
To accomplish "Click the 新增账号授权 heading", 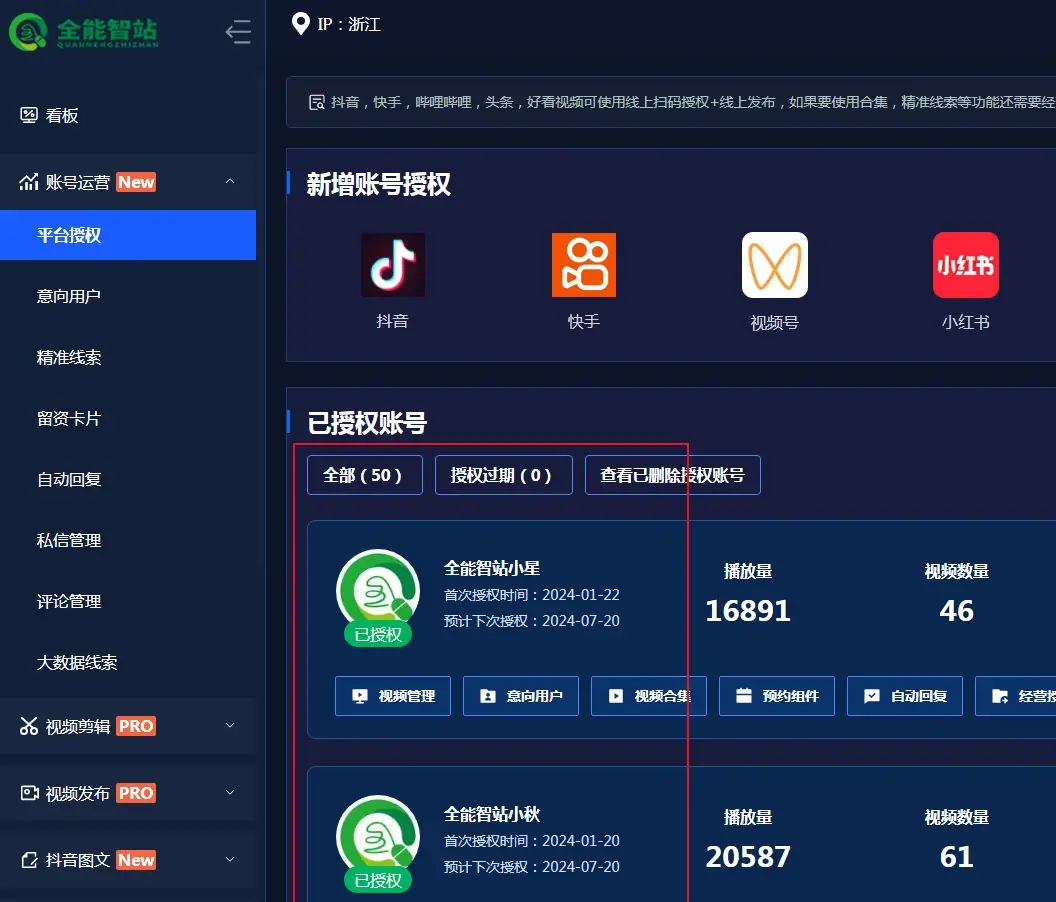I will point(378,185).
